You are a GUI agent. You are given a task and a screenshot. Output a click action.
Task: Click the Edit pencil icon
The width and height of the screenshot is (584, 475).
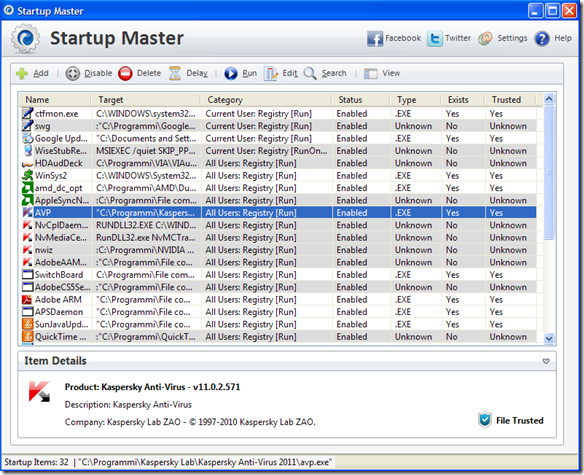[271, 73]
